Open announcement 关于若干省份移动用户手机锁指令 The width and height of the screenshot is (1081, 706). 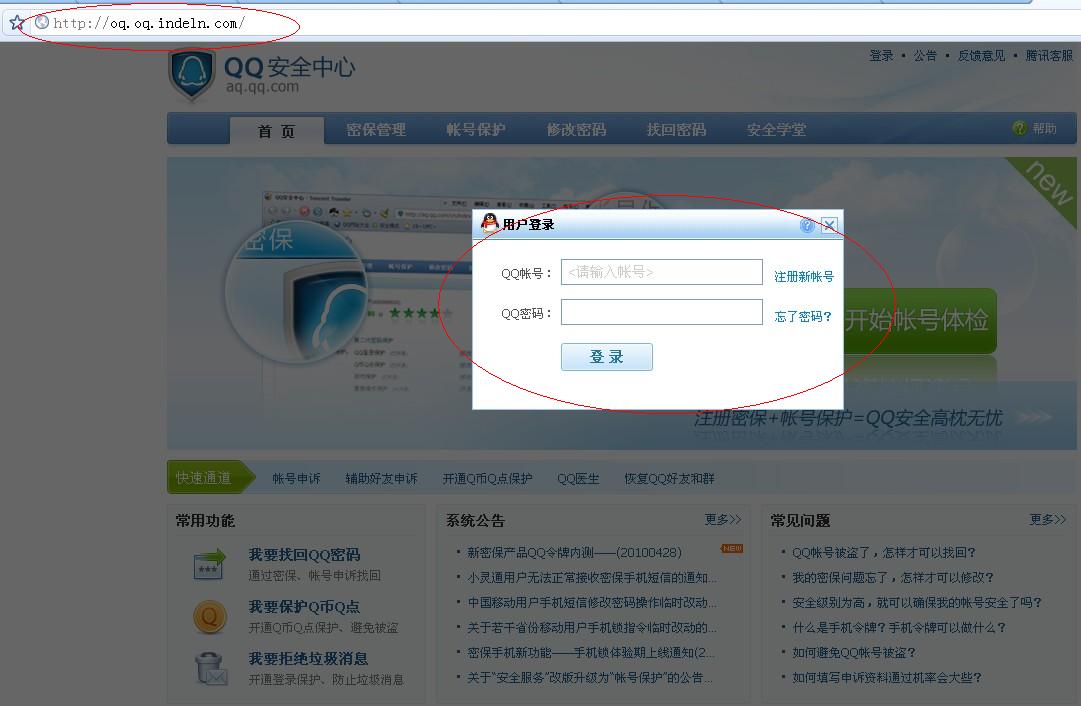click(x=592, y=627)
